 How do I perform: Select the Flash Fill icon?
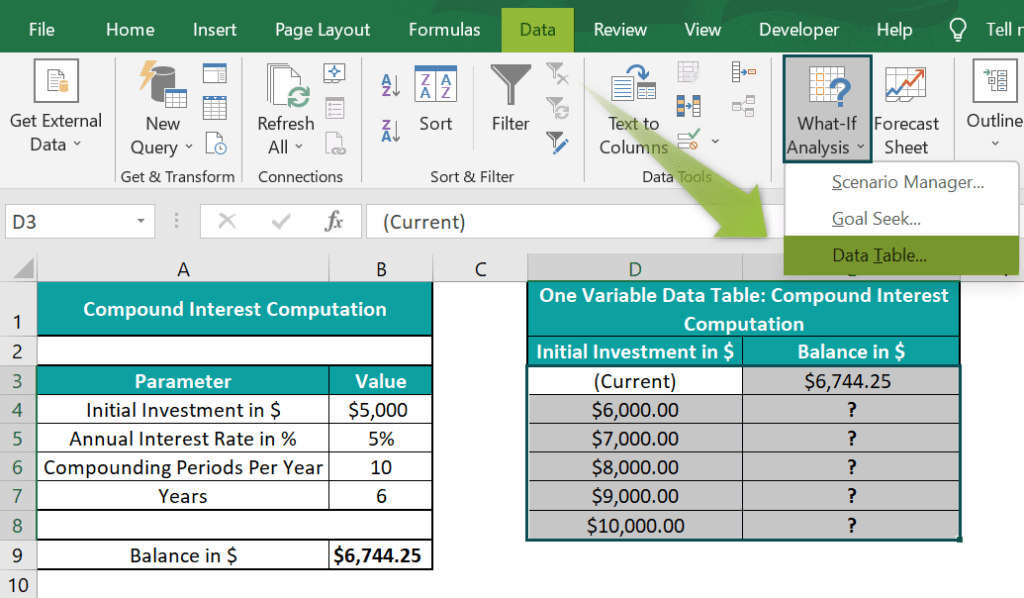click(686, 74)
